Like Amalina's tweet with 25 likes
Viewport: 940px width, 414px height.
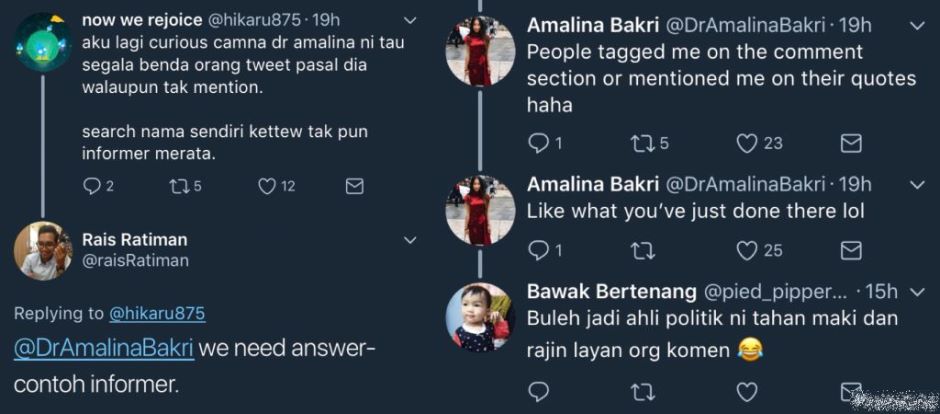[747, 250]
